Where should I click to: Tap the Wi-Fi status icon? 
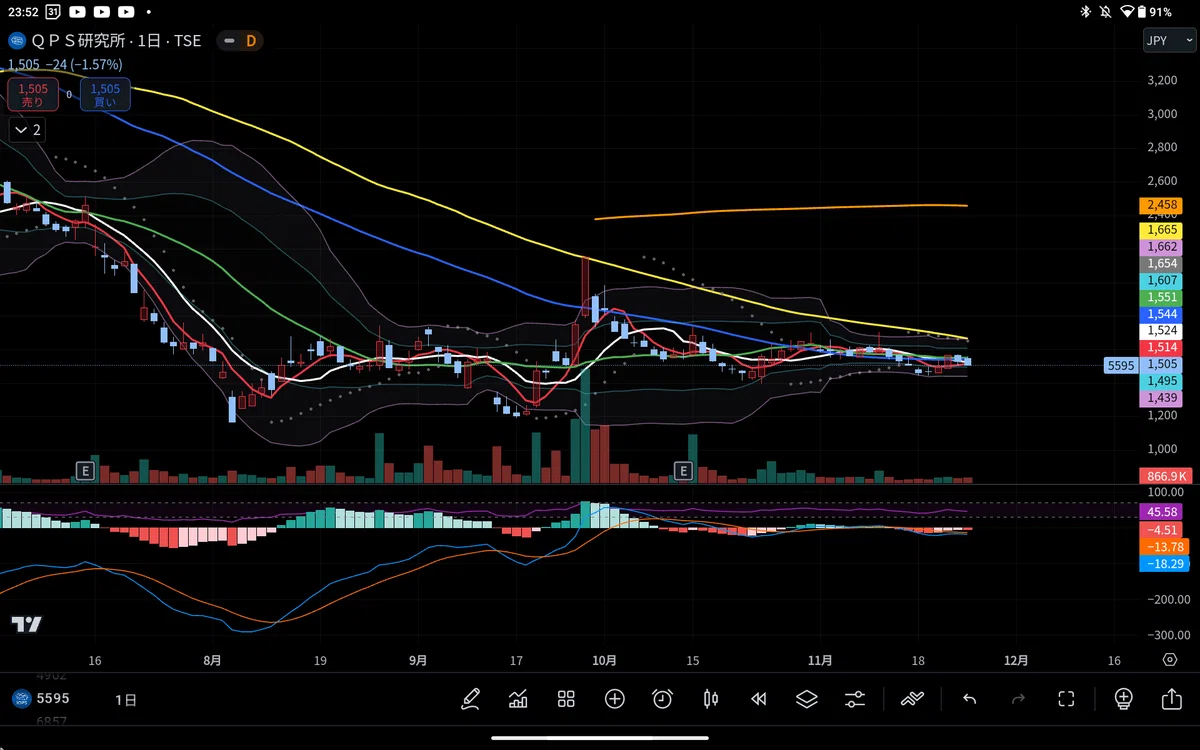coord(1128,12)
